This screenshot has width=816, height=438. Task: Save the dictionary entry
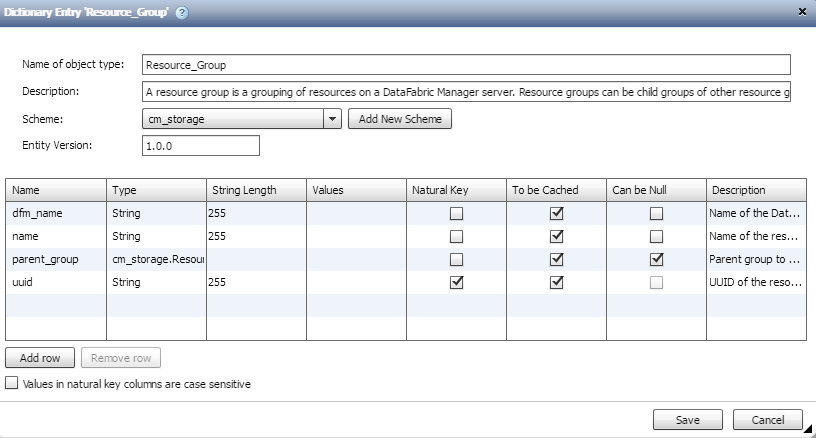tap(687, 419)
